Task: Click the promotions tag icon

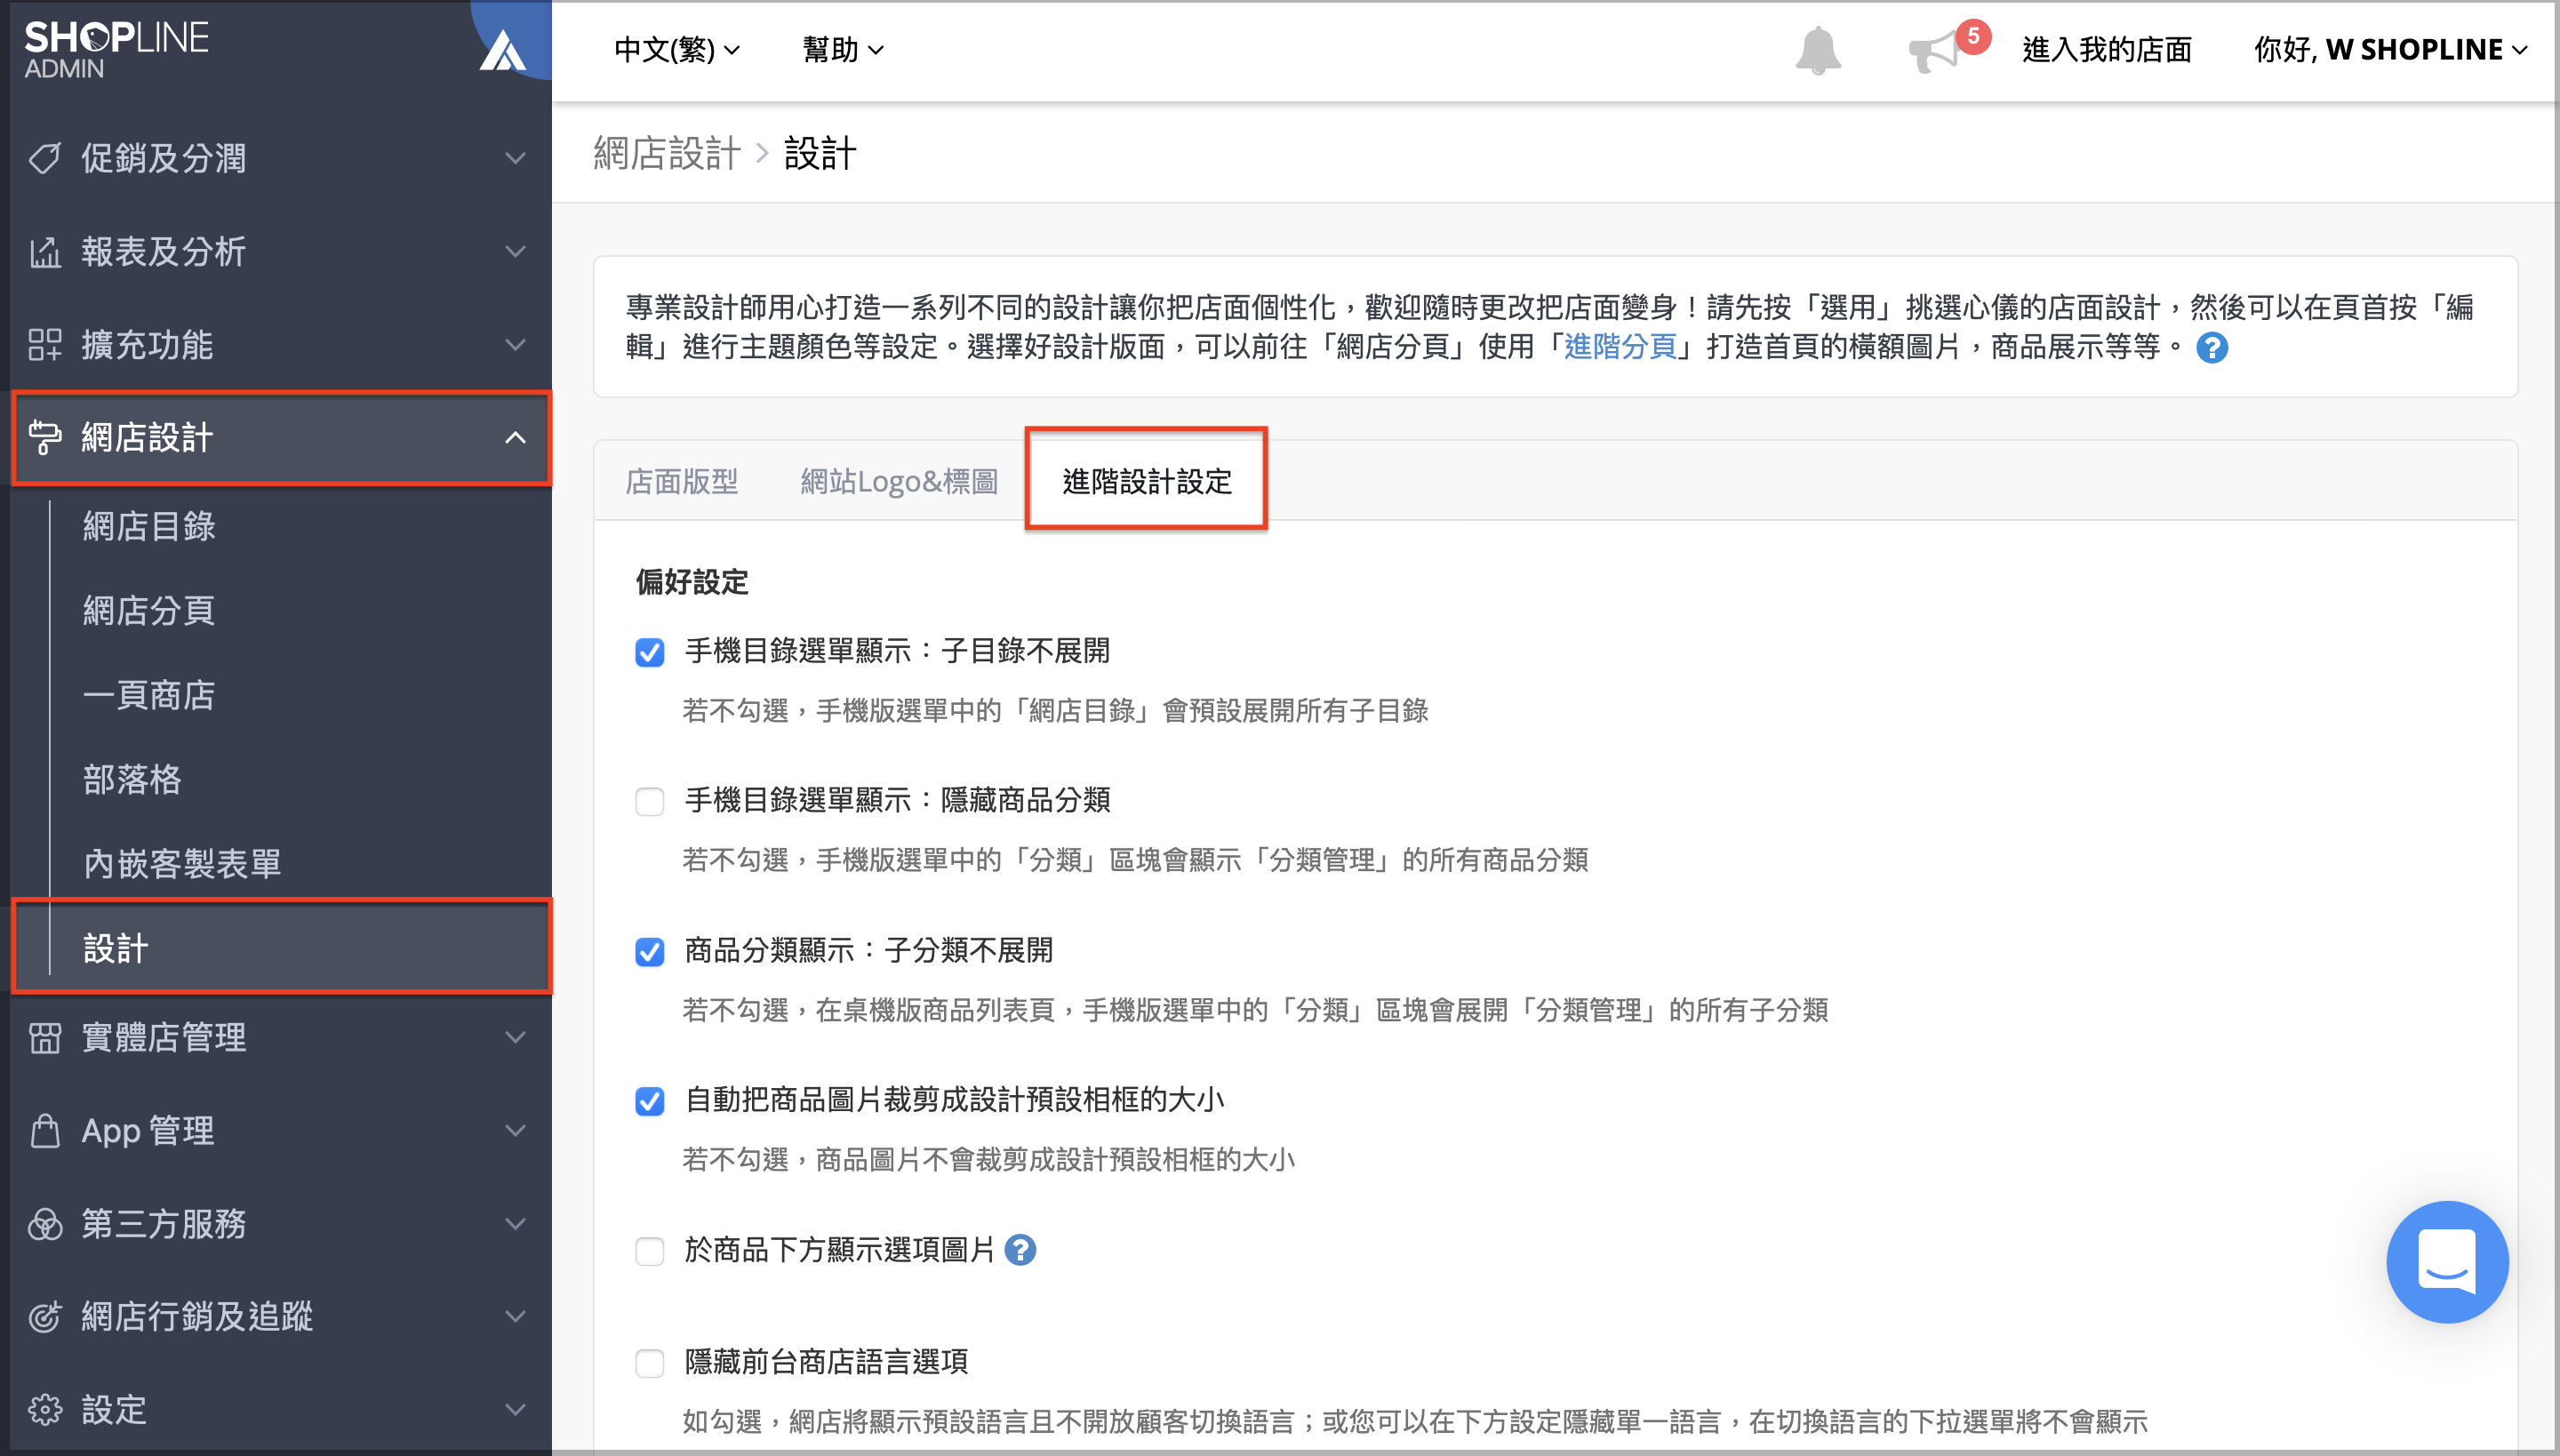Action: tap(44, 158)
